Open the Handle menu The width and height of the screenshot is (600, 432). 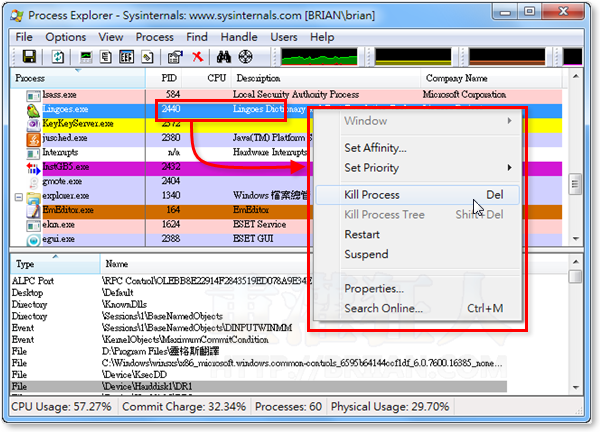tap(239, 37)
